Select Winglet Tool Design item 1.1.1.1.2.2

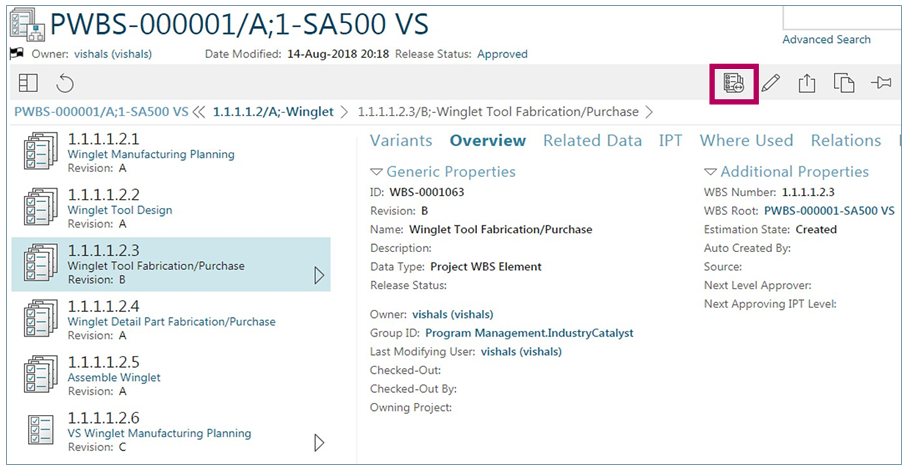pos(120,210)
